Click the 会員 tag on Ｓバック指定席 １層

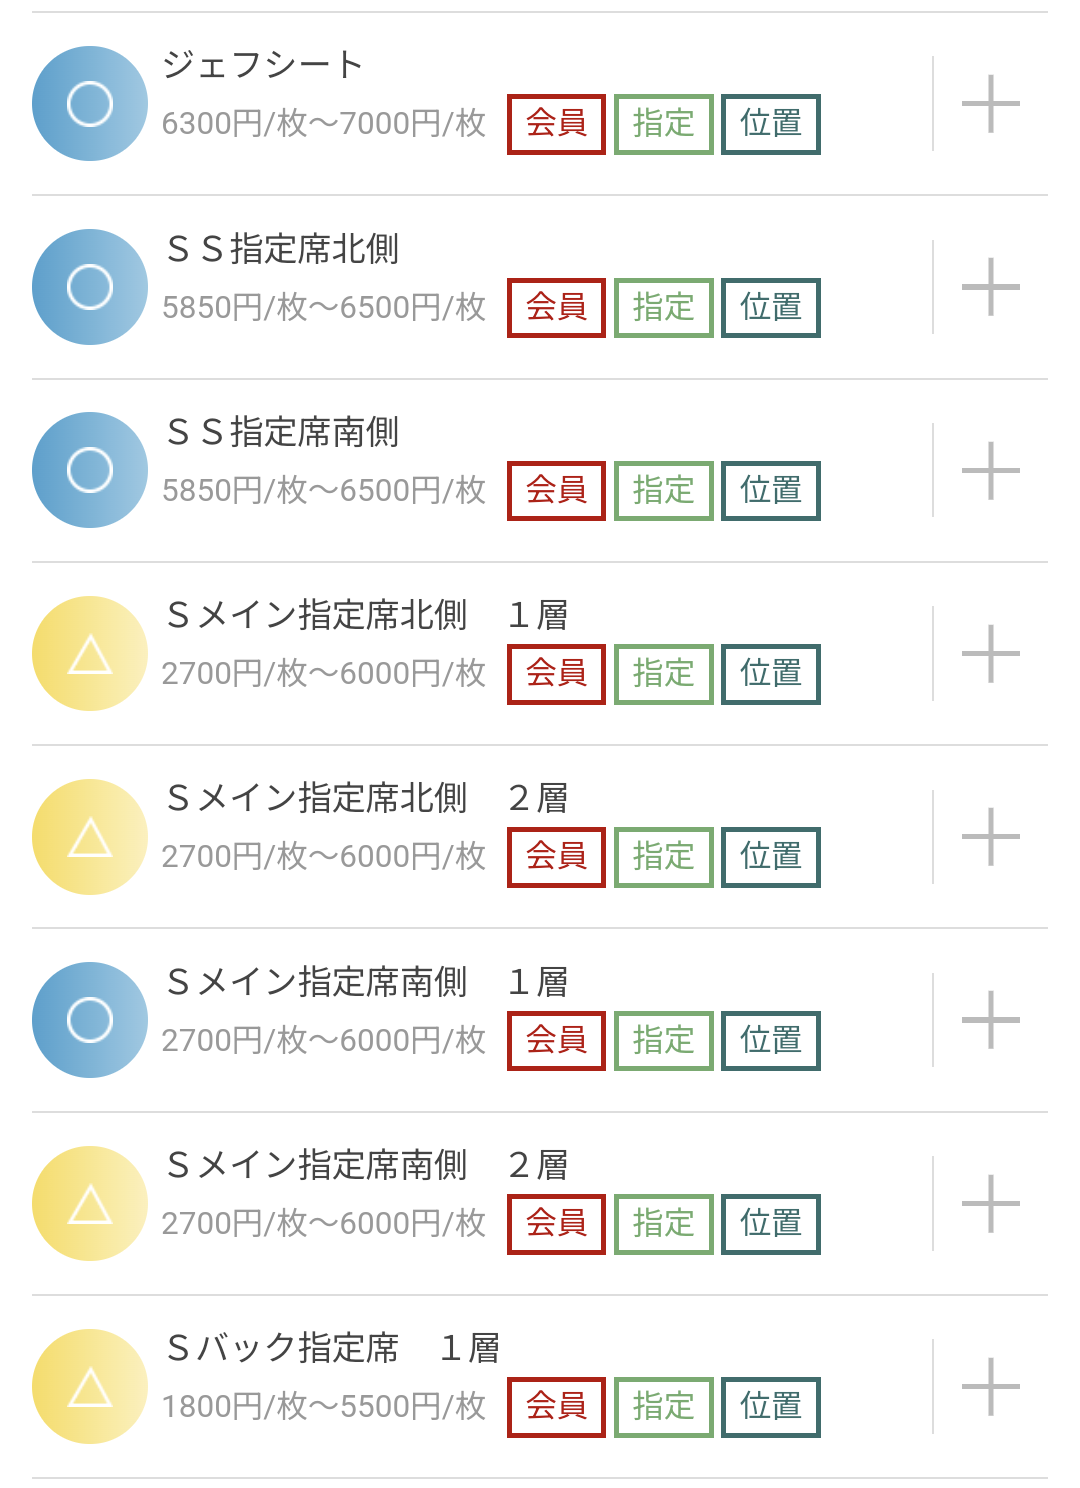(556, 1407)
